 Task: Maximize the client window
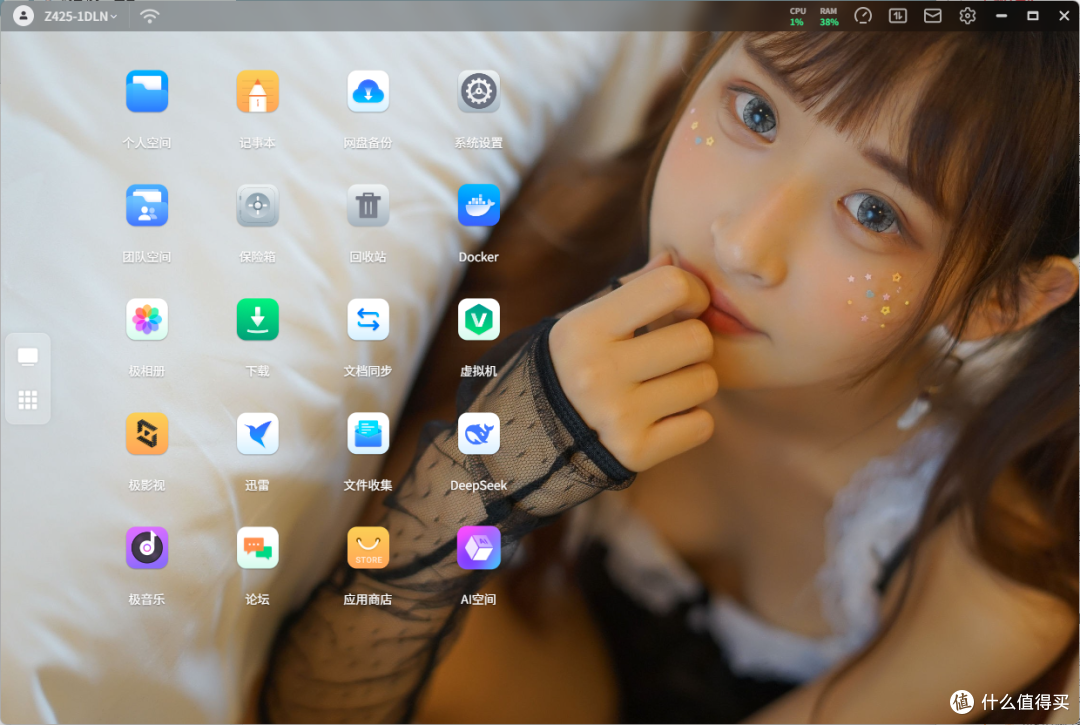point(1032,16)
